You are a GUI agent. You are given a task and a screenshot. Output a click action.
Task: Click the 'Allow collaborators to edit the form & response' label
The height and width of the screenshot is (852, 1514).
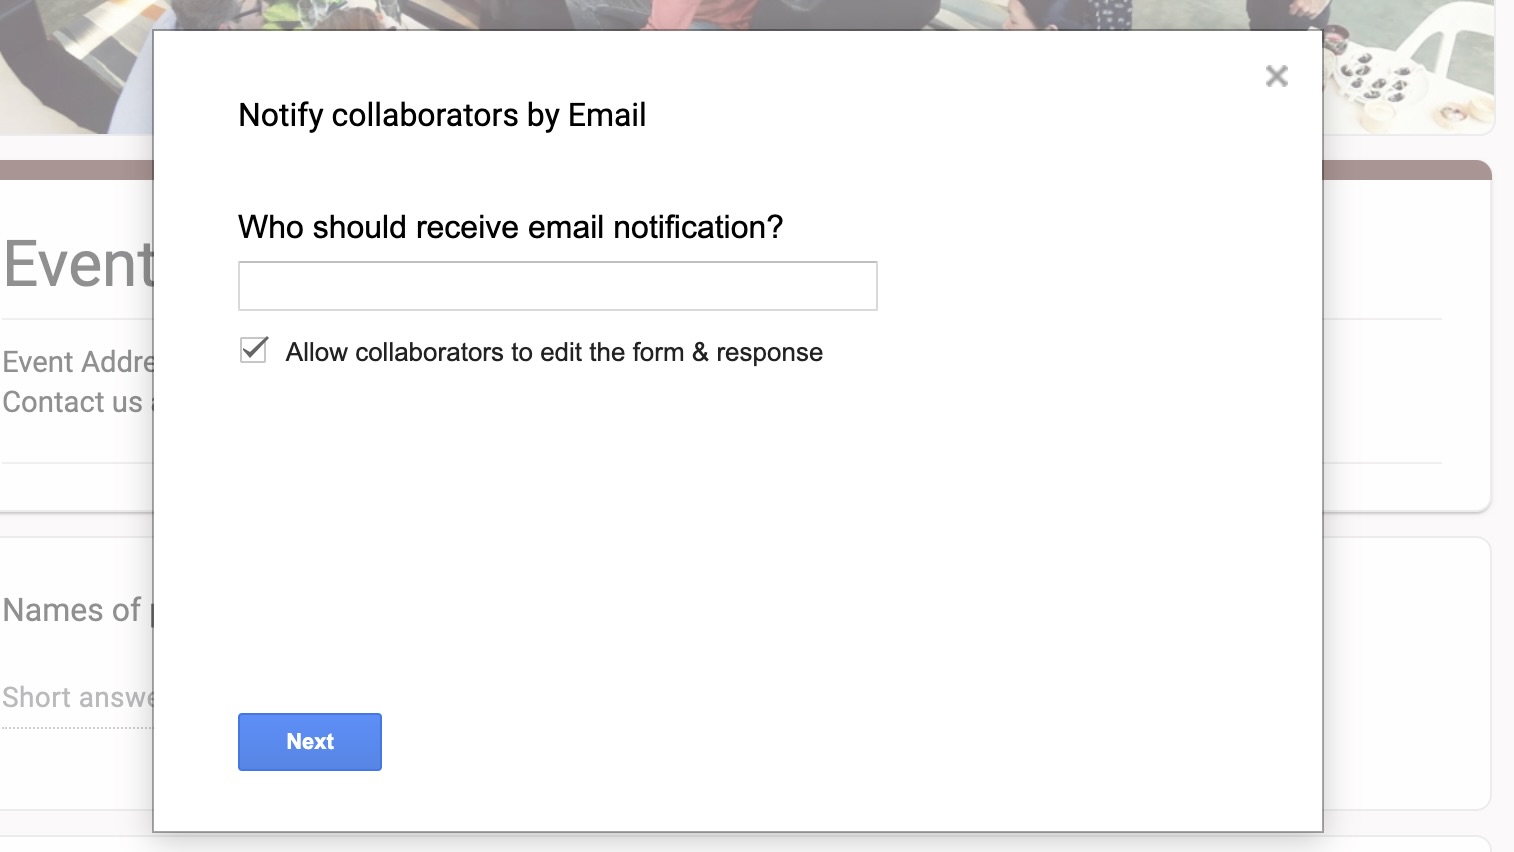point(553,352)
